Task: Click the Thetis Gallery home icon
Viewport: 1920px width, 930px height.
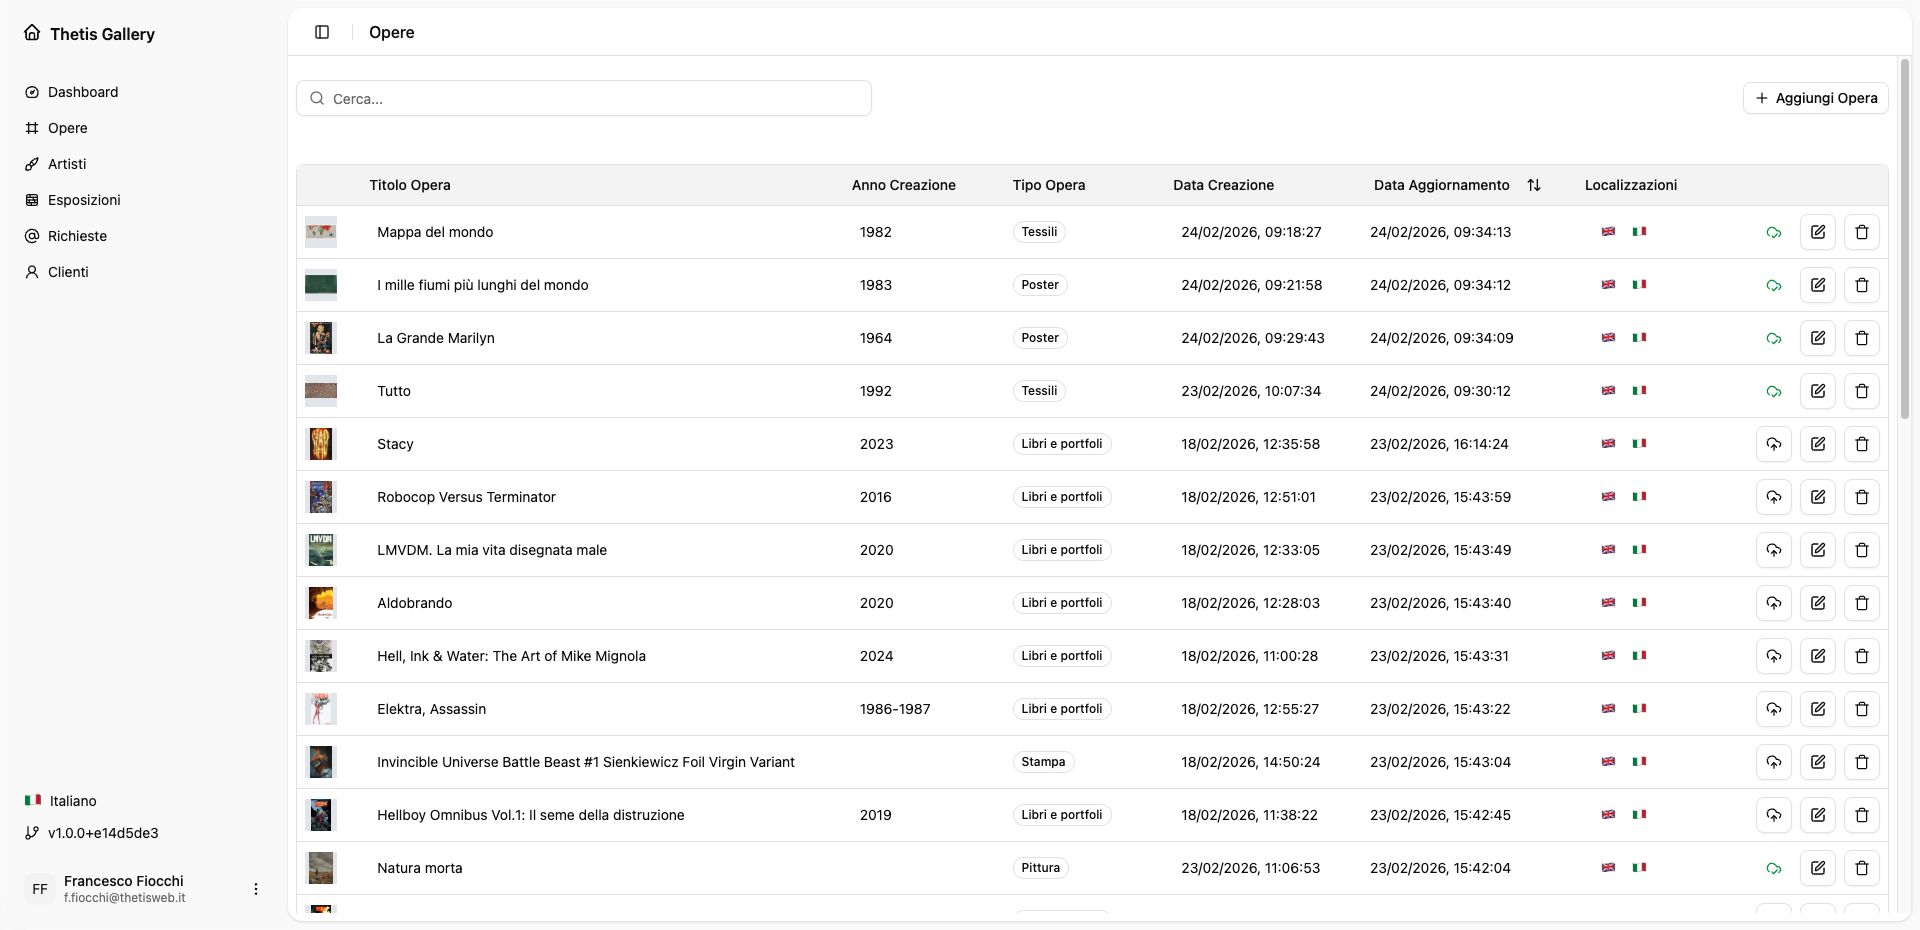Action: [32, 33]
